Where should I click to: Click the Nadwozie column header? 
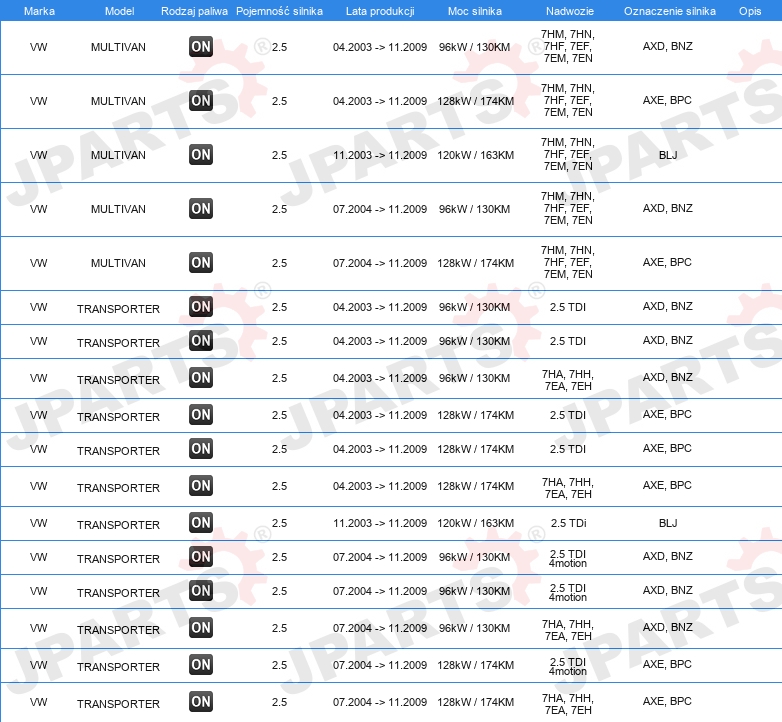(x=570, y=11)
